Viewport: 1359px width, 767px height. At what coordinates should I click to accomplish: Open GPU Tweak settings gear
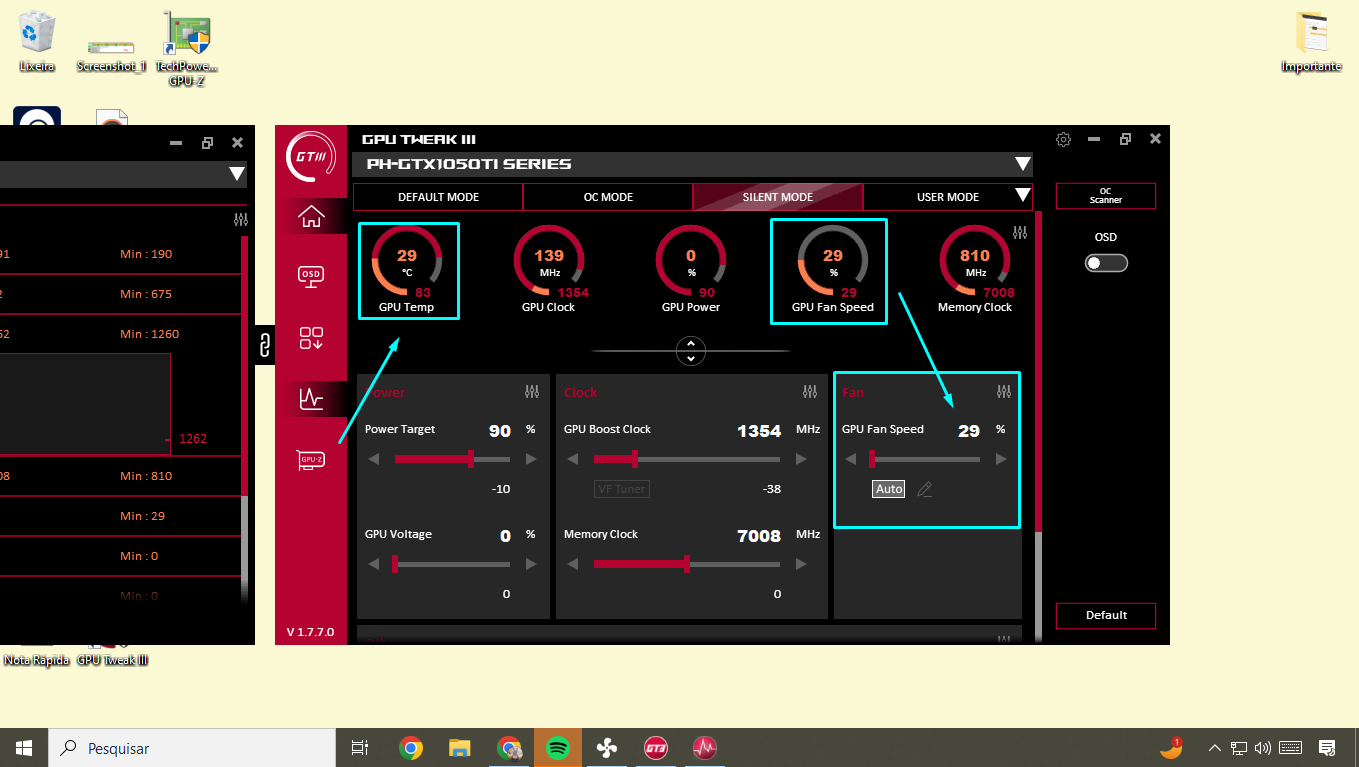1064,139
